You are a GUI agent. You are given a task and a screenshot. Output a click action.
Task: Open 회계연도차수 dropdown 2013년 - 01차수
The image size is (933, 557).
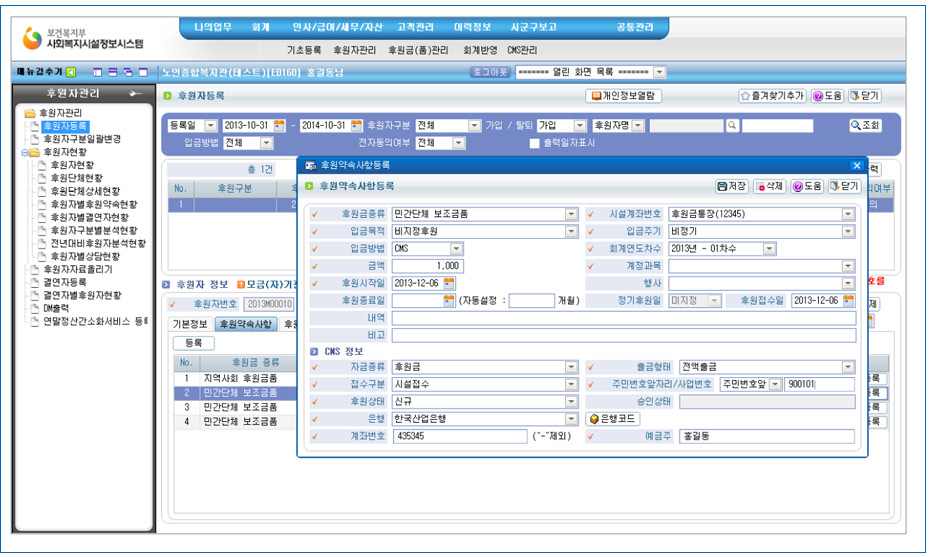[x=769, y=249]
